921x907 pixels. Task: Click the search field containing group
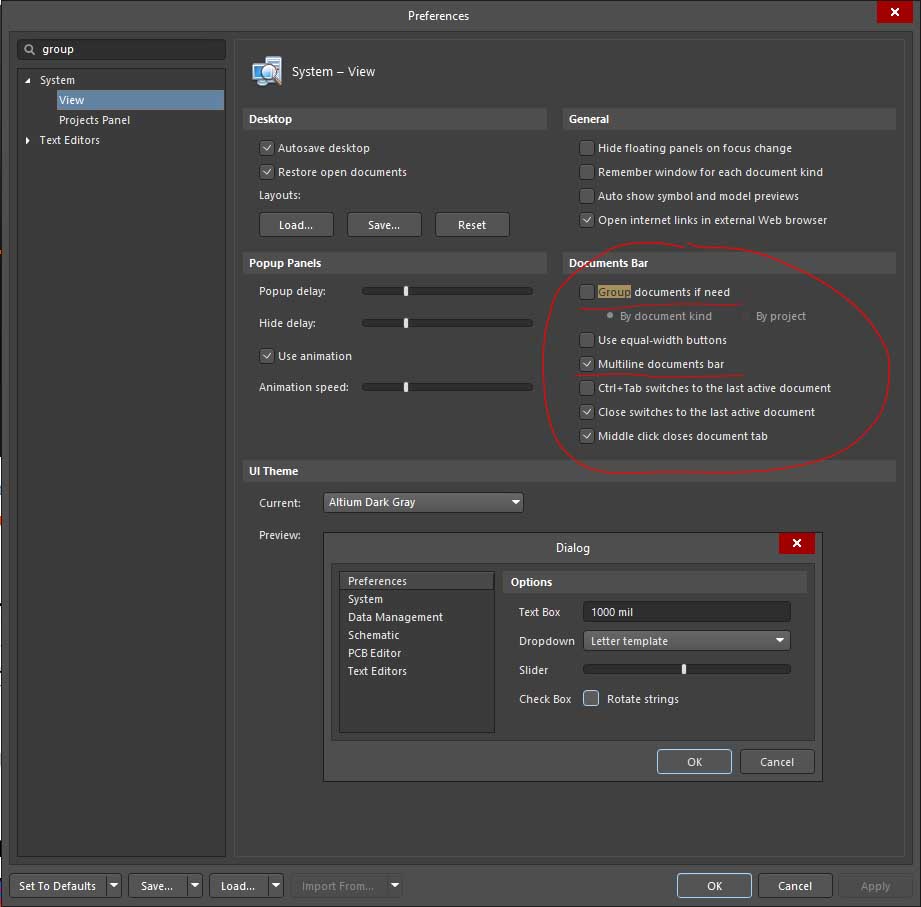[130, 49]
